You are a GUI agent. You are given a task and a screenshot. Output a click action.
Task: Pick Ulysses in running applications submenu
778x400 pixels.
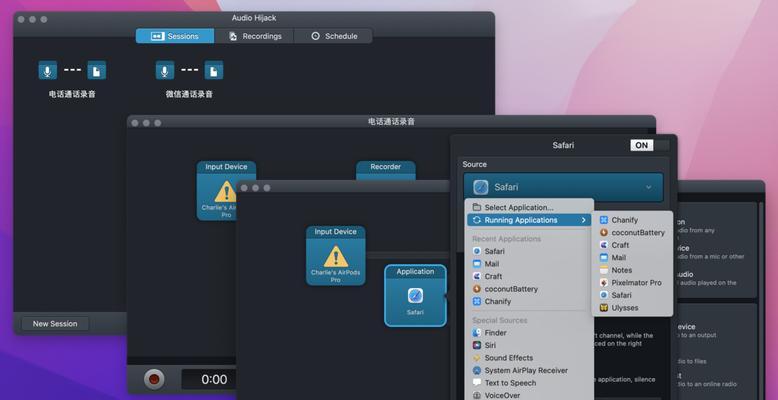(x=634, y=308)
